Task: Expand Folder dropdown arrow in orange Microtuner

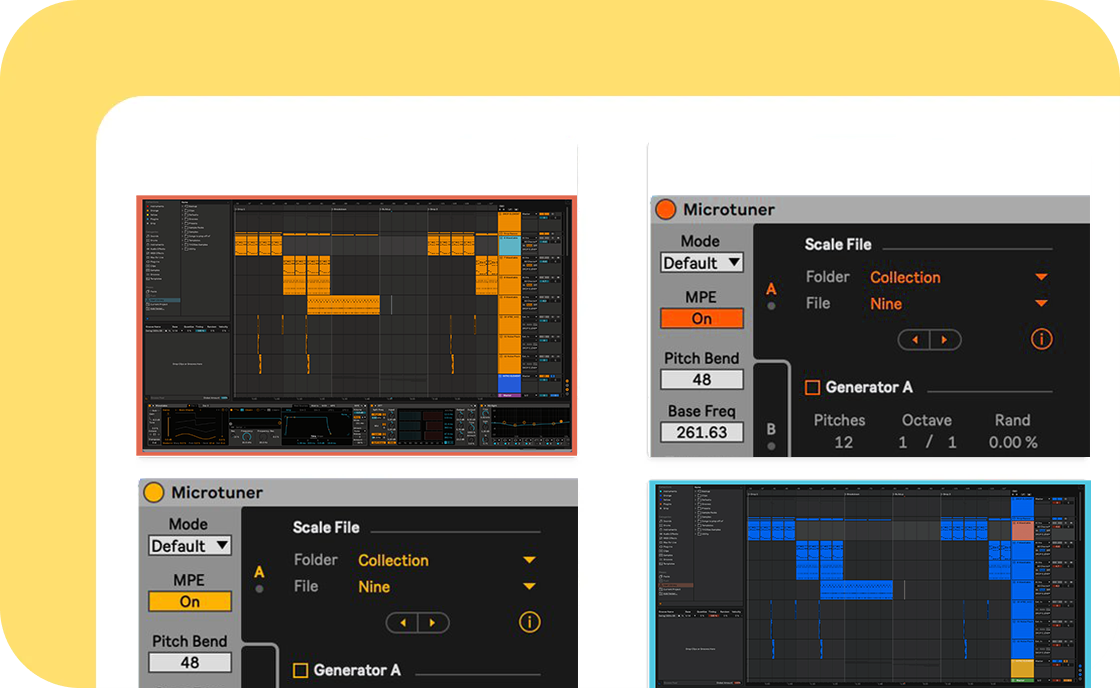Action: pyautogui.click(x=1041, y=277)
